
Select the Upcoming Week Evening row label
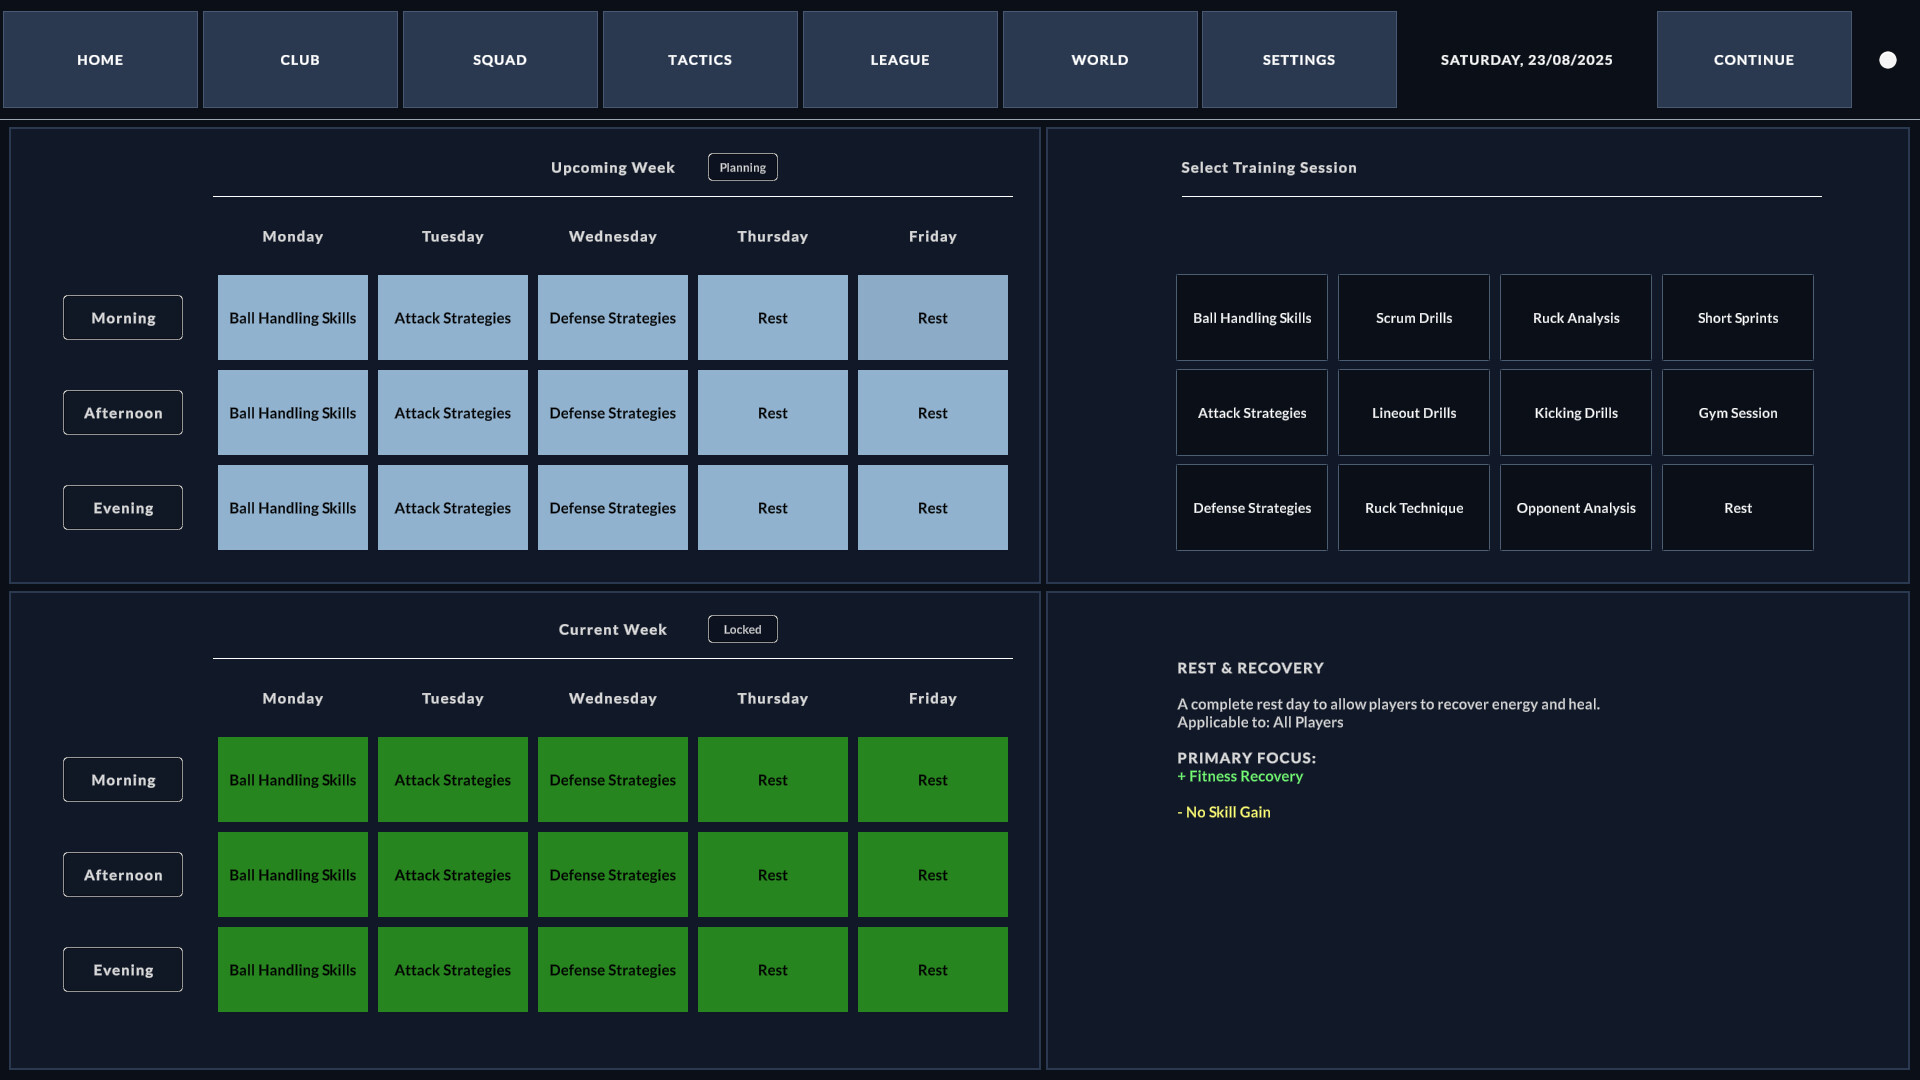click(x=123, y=508)
